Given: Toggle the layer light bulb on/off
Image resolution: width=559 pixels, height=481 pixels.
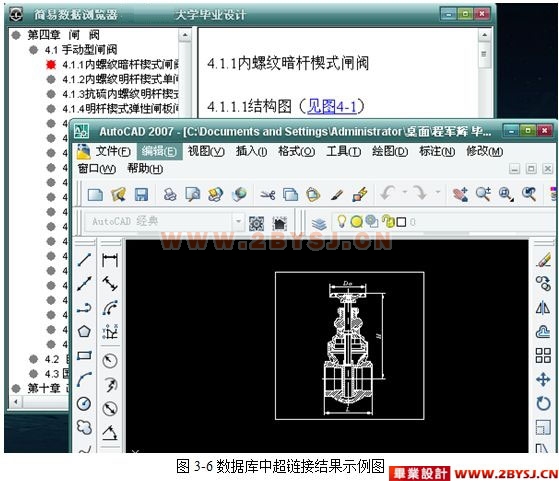Looking at the screenshot, I should point(342,221).
